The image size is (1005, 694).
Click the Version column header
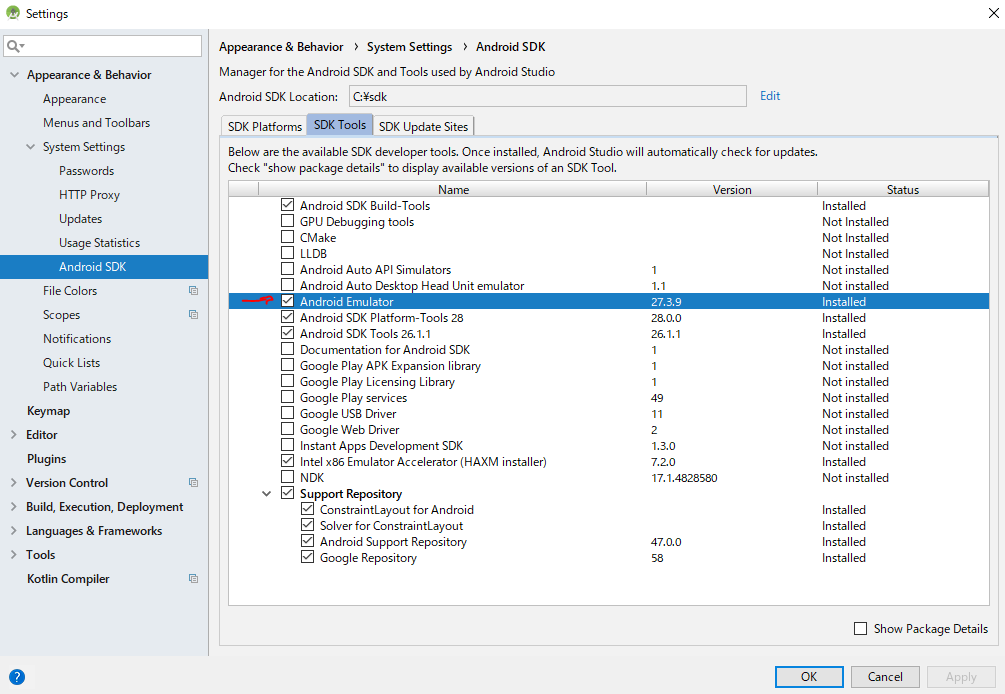(x=732, y=189)
